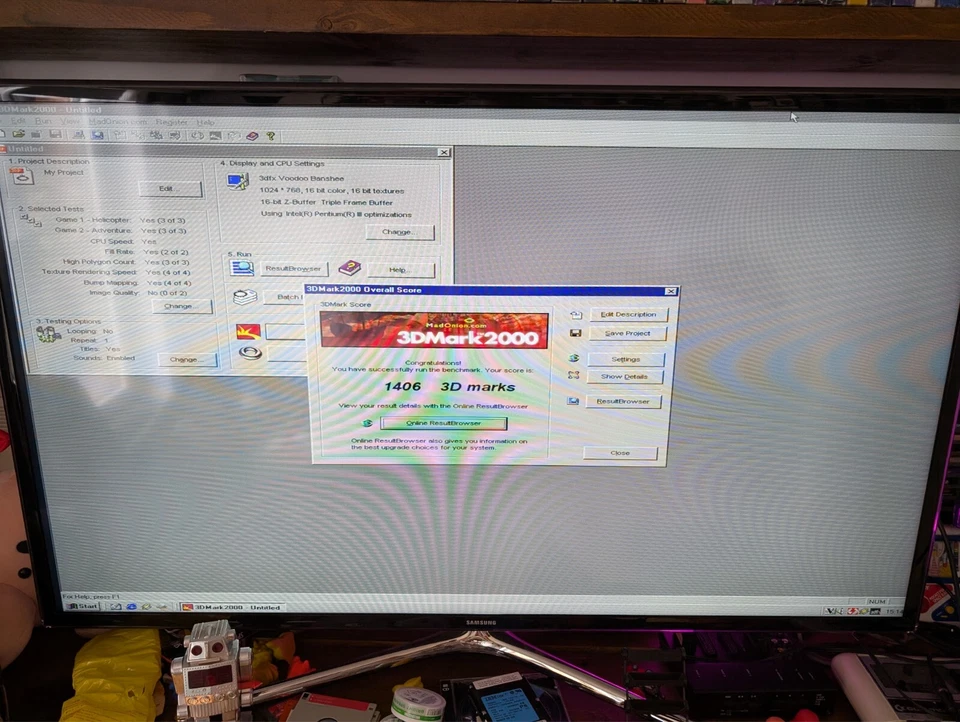
Task: Click the Save Project floppy icon in score dialog
Action: click(575, 332)
